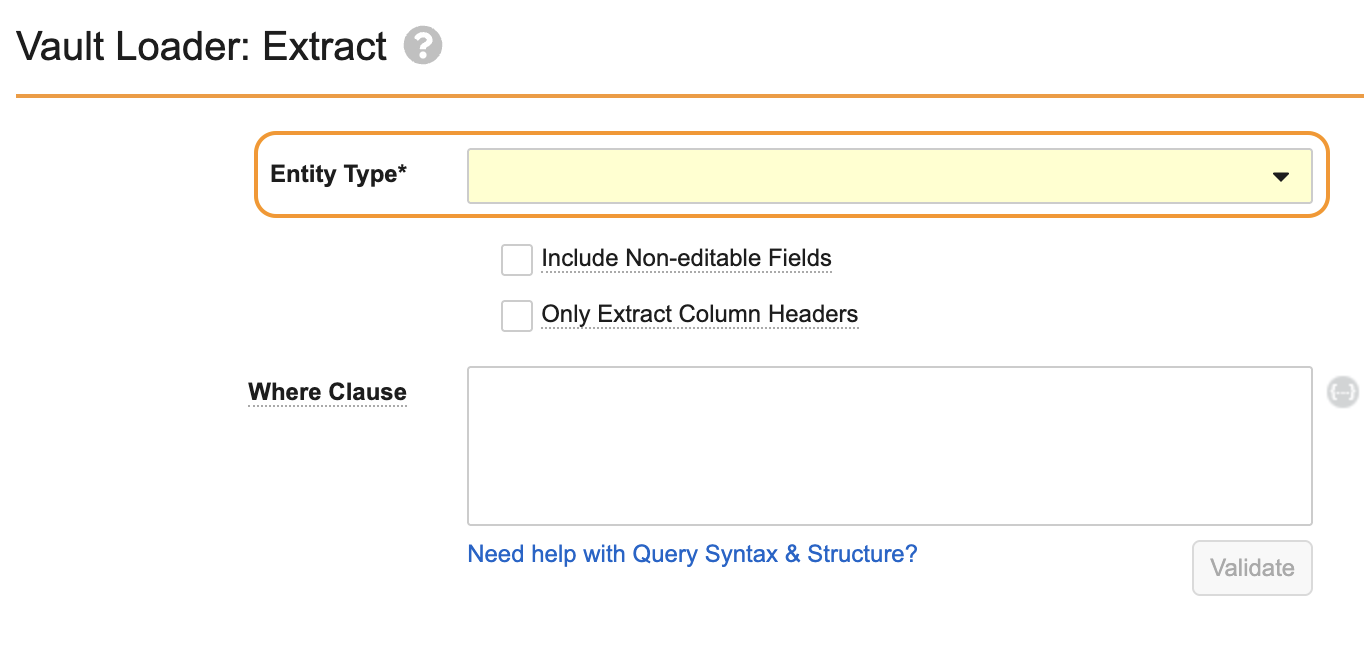This screenshot has height=648, width=1364.
Task: Click the dotted-underlined Where Clause label
Action: [327, 392]
